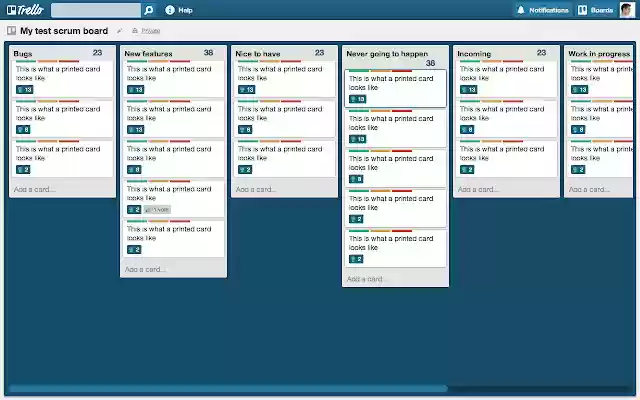Add a card to the New features list
The height and width of the screenshot is (400, 640).
point(145,269)
